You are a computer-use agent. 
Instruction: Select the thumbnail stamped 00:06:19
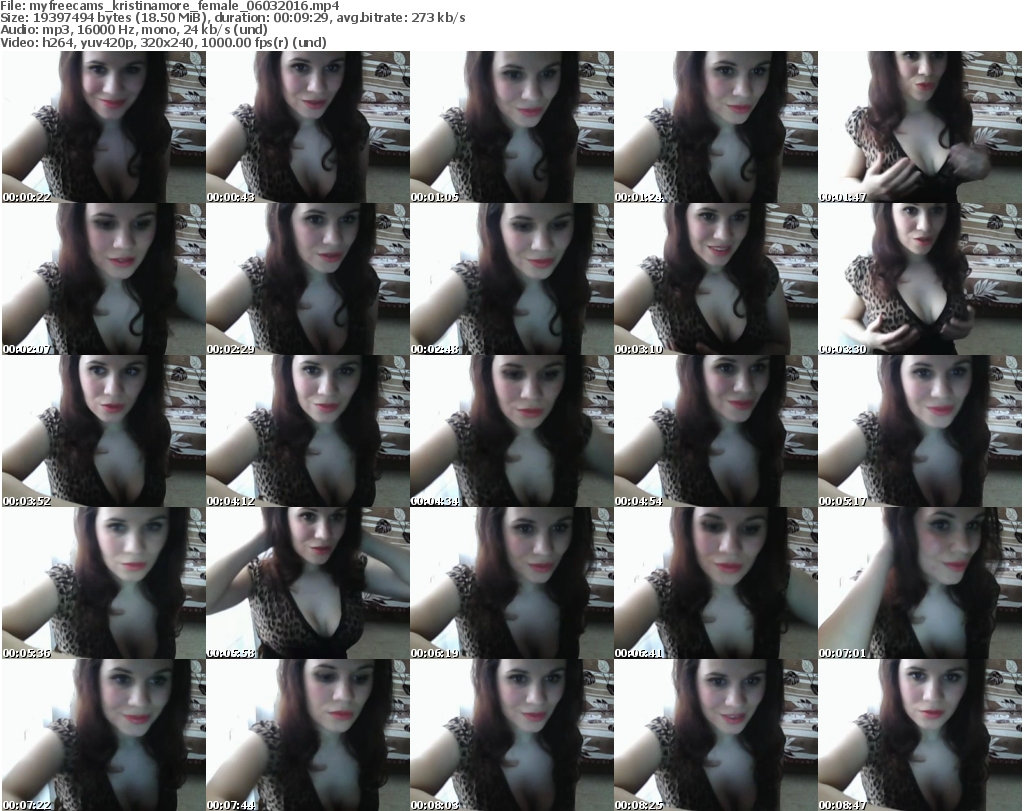click(x=512, y=583)
